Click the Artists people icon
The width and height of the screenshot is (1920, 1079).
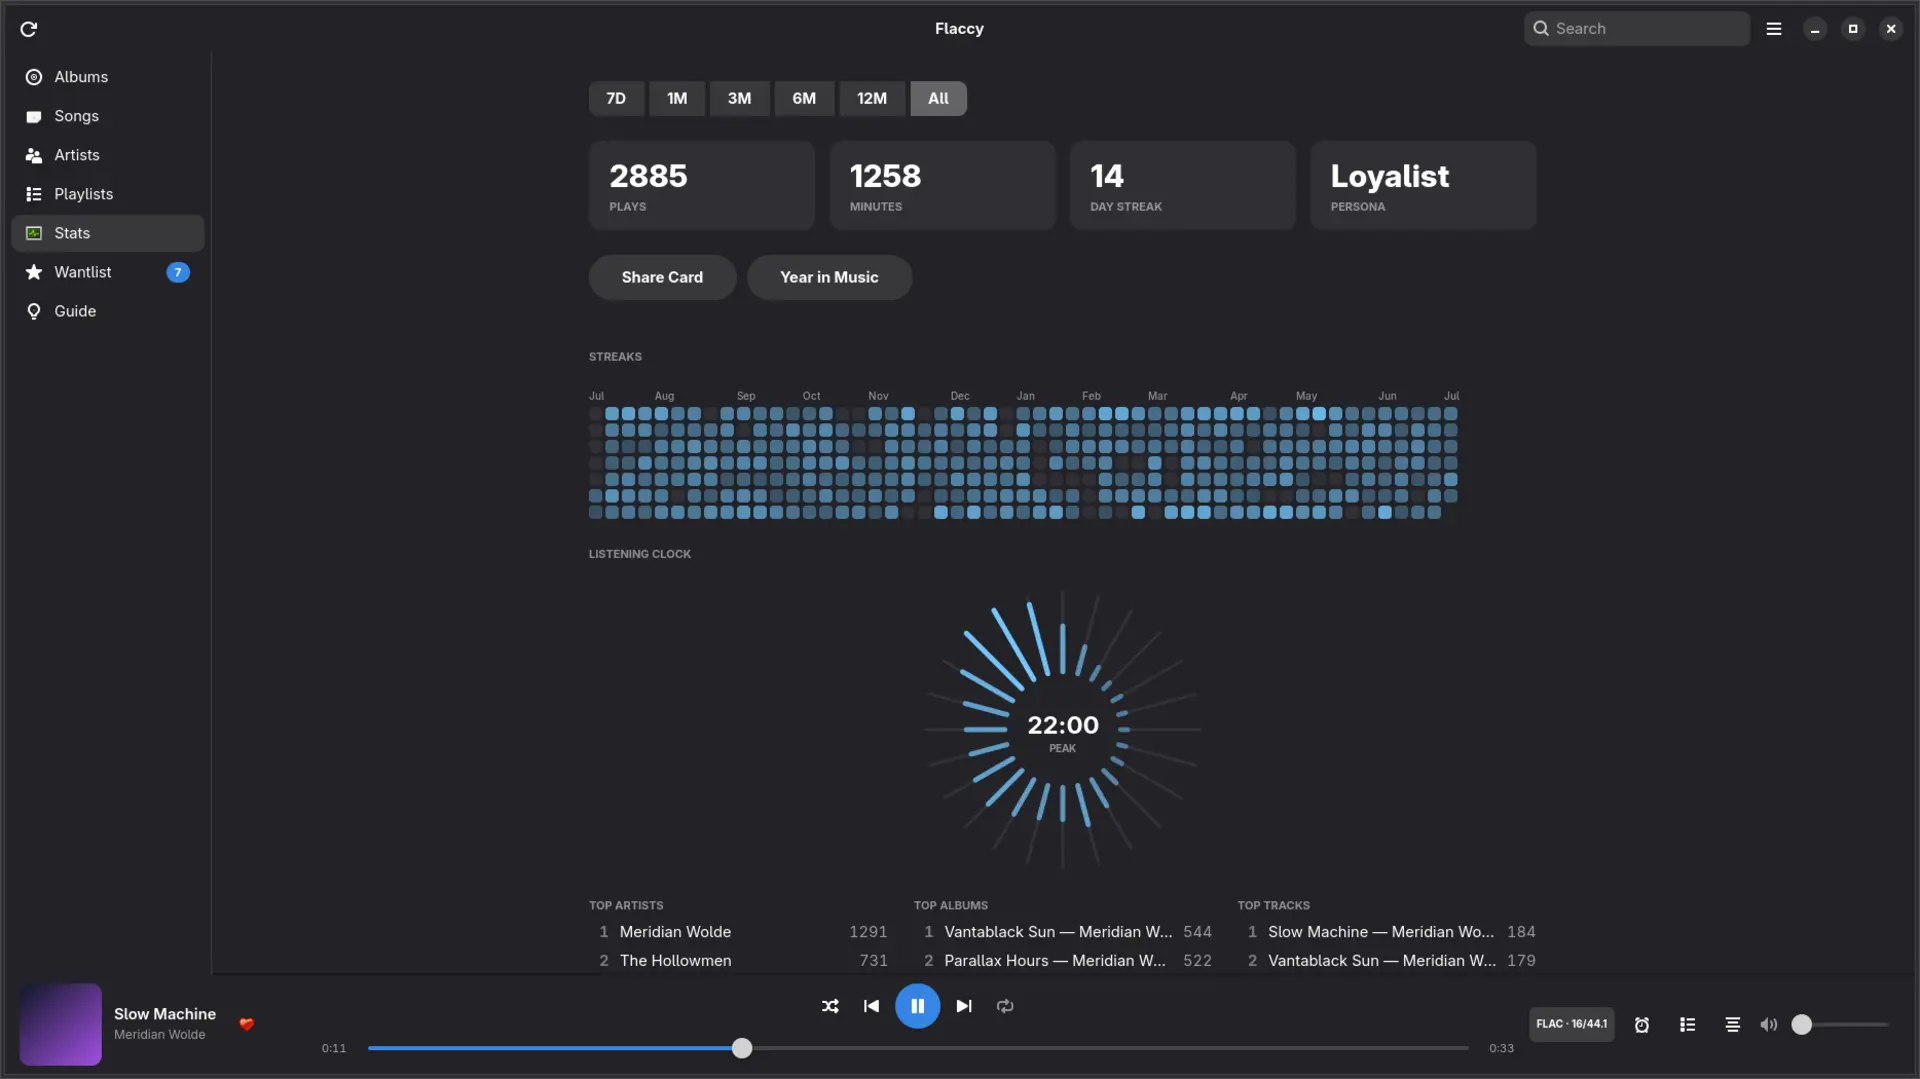point(34,155)
